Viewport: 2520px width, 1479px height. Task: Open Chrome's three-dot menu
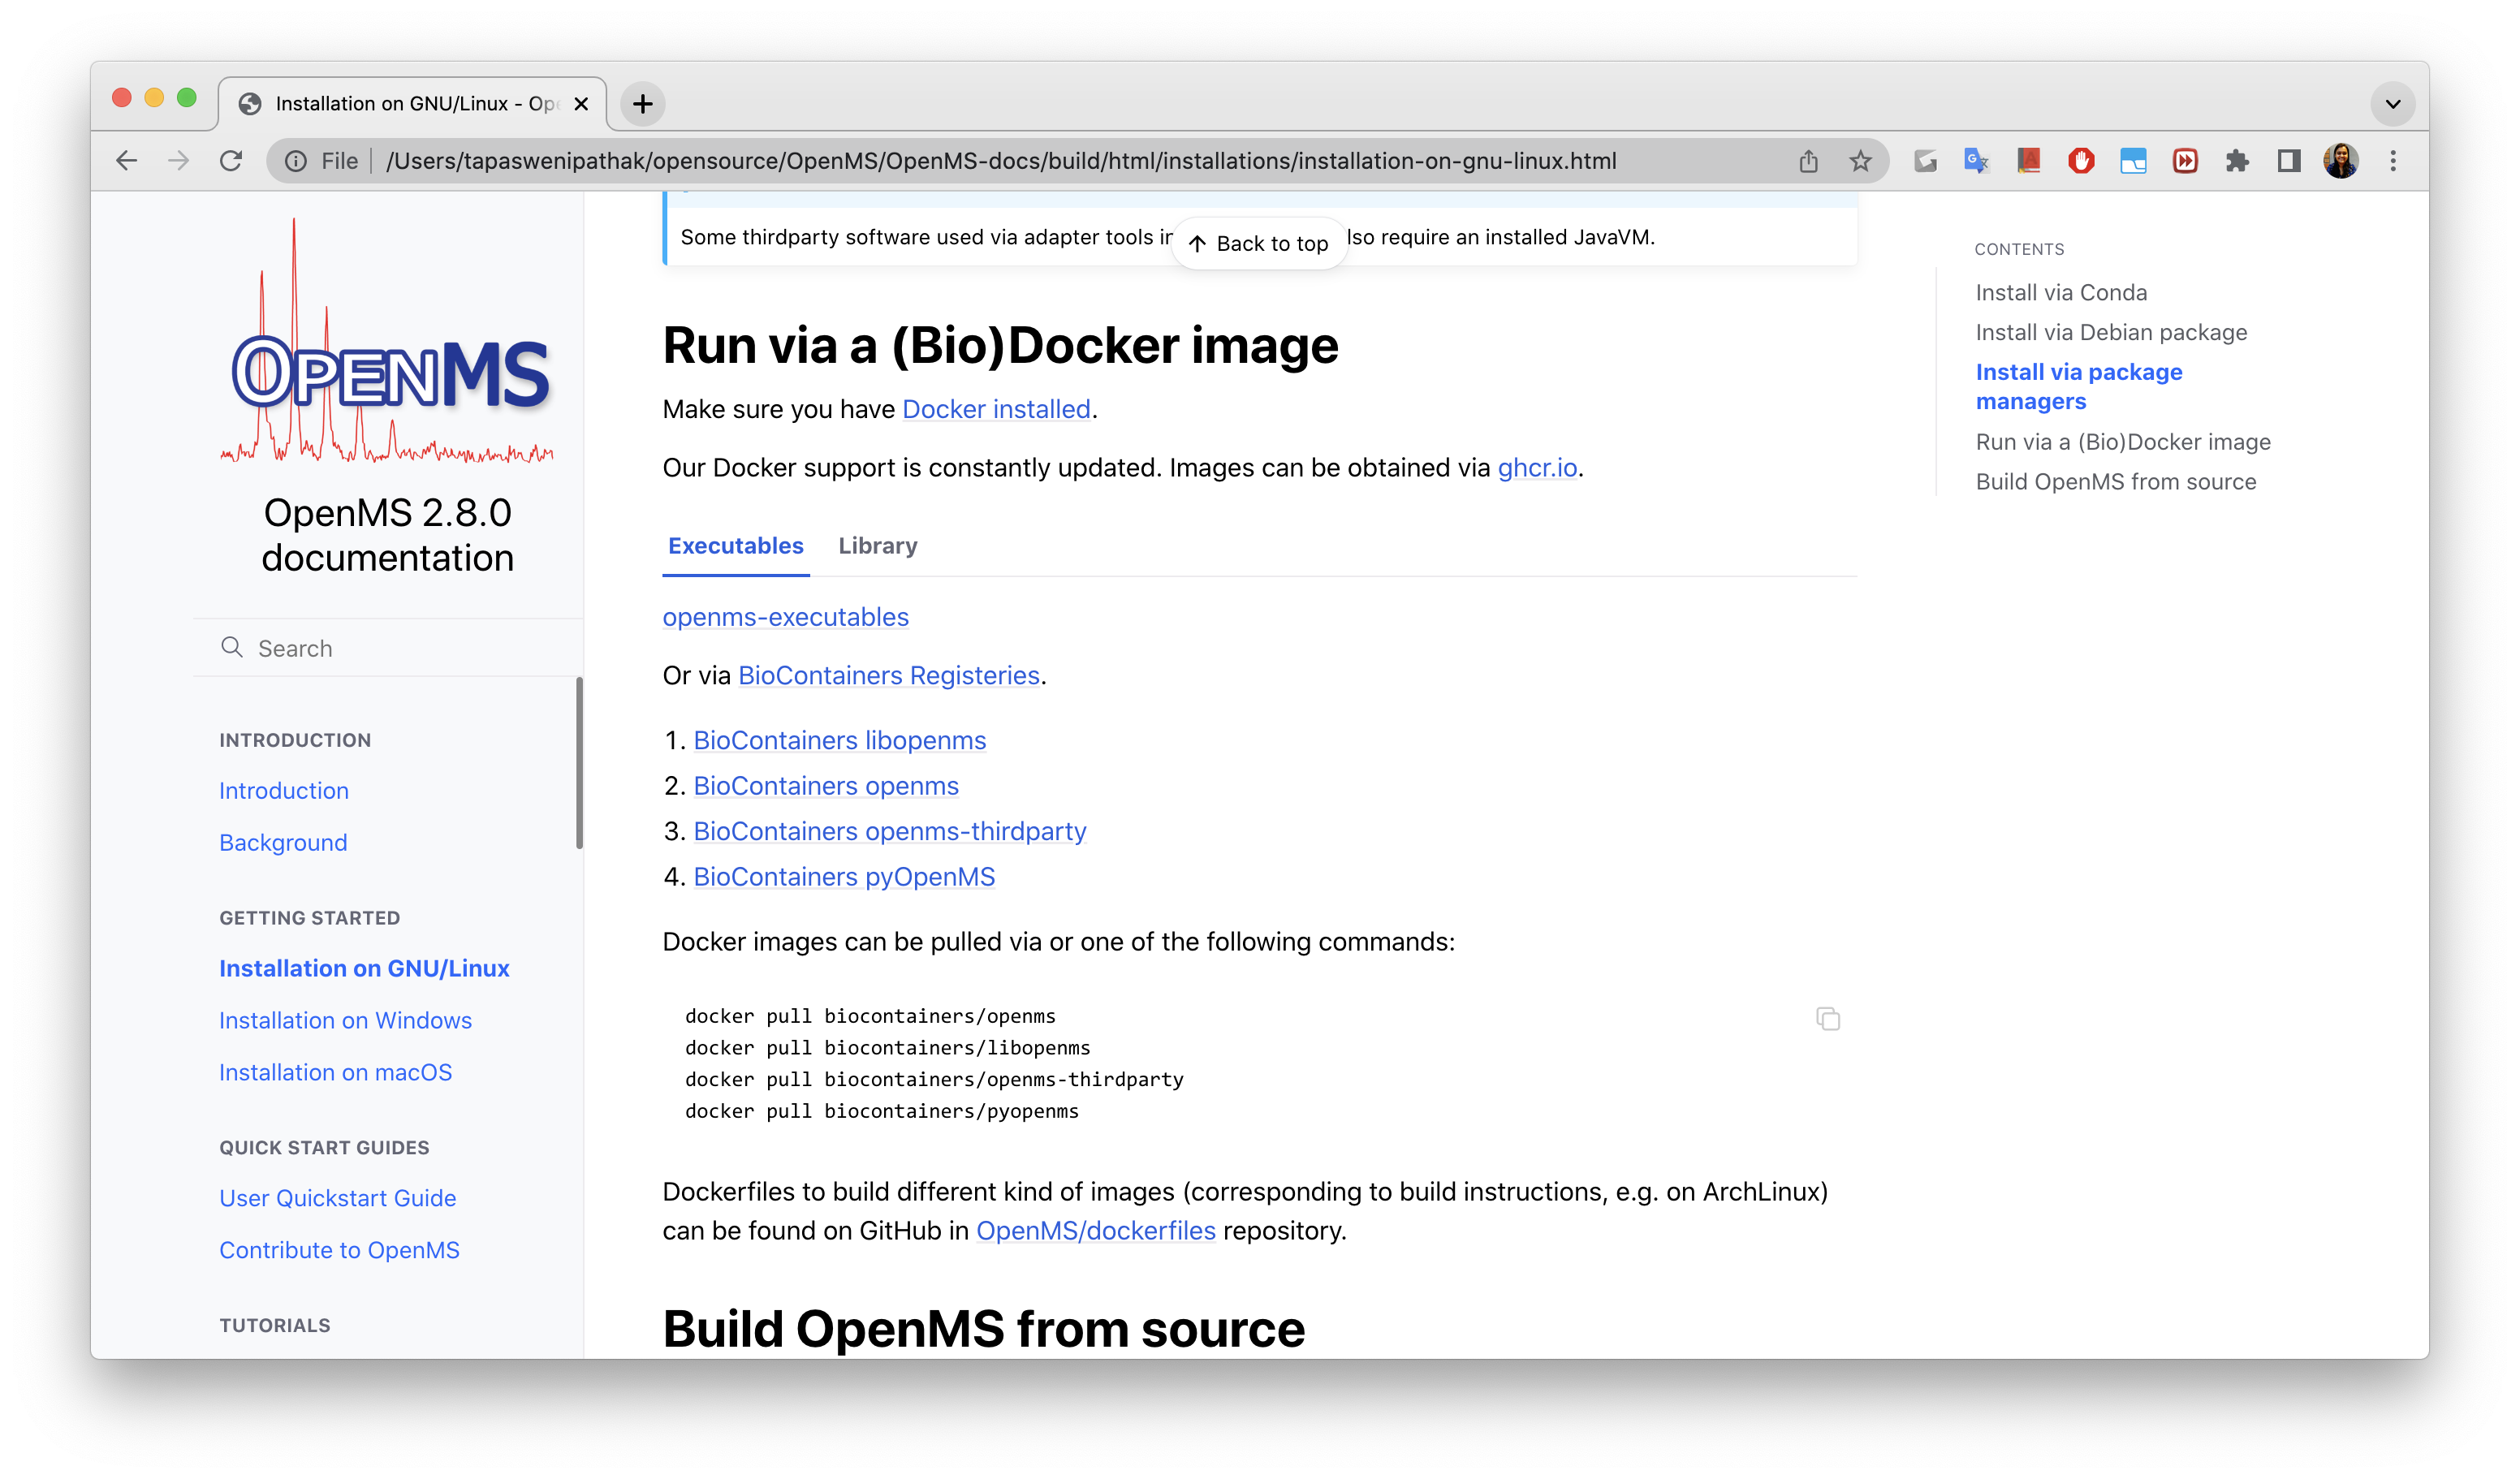[2393, 161]
